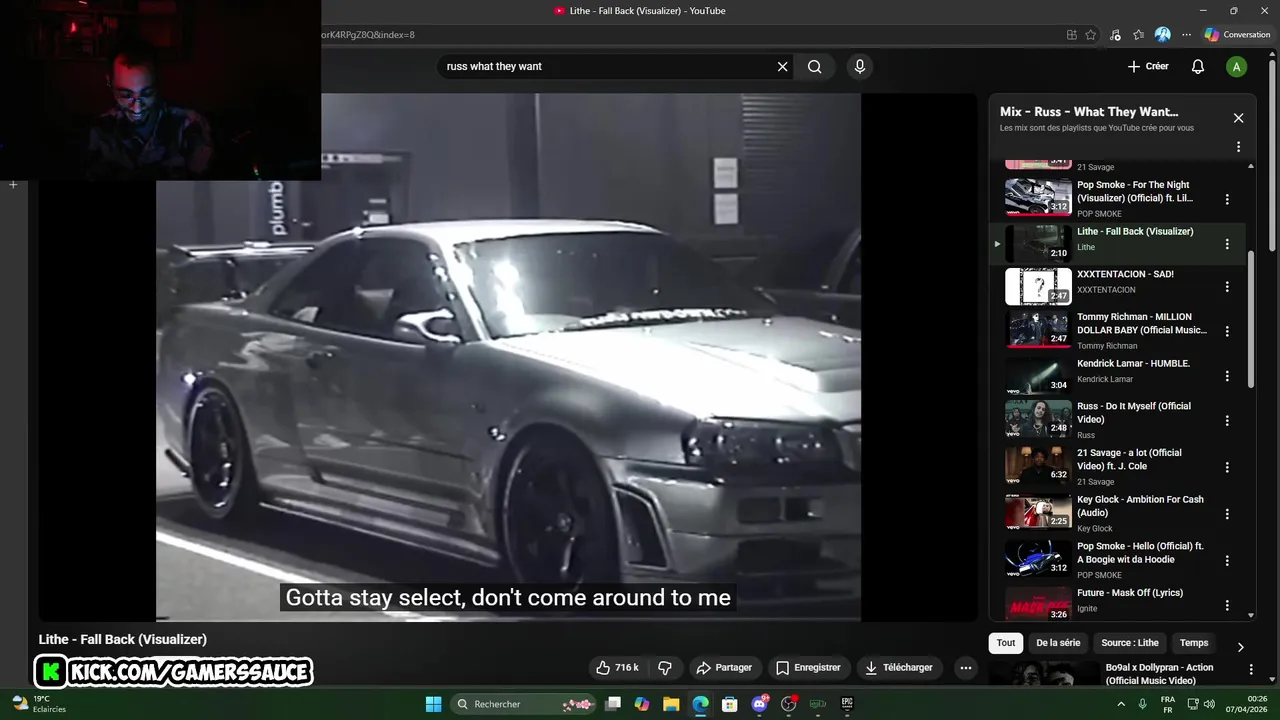Screen dimensions: 1280x720
Task: Click the magnifier search button
Action: point(815,66)
